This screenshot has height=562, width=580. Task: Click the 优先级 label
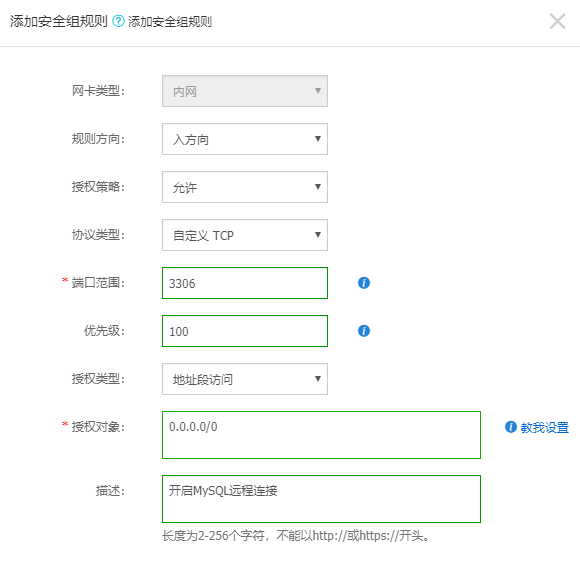click(x=104, y=330)
